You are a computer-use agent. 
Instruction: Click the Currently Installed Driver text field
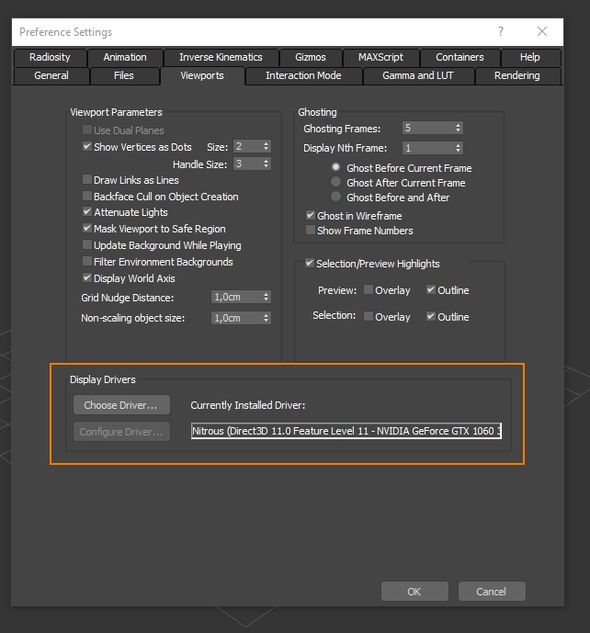pos(346,431)
